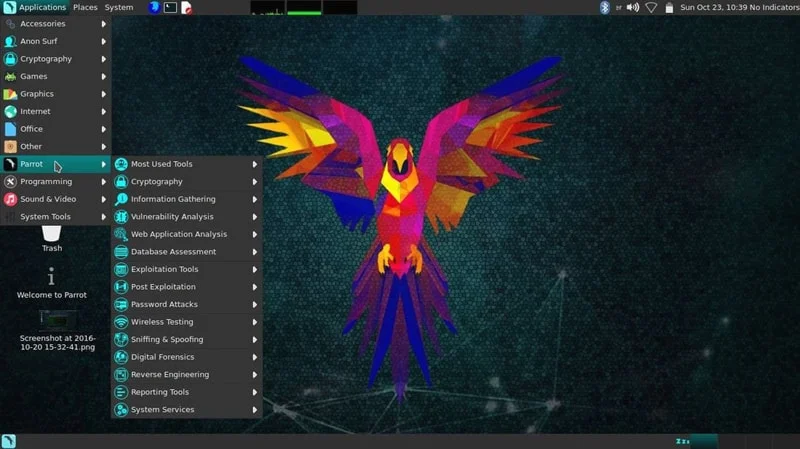Click the Applications menu button
The image size is (800, 449).
(x=34, y=7)
